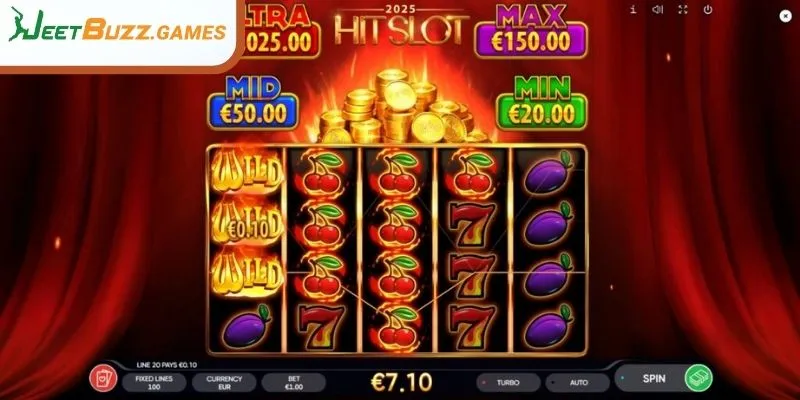800x400 pixels.
Task: Click the green spin chip icon
Action: (698, 379)
